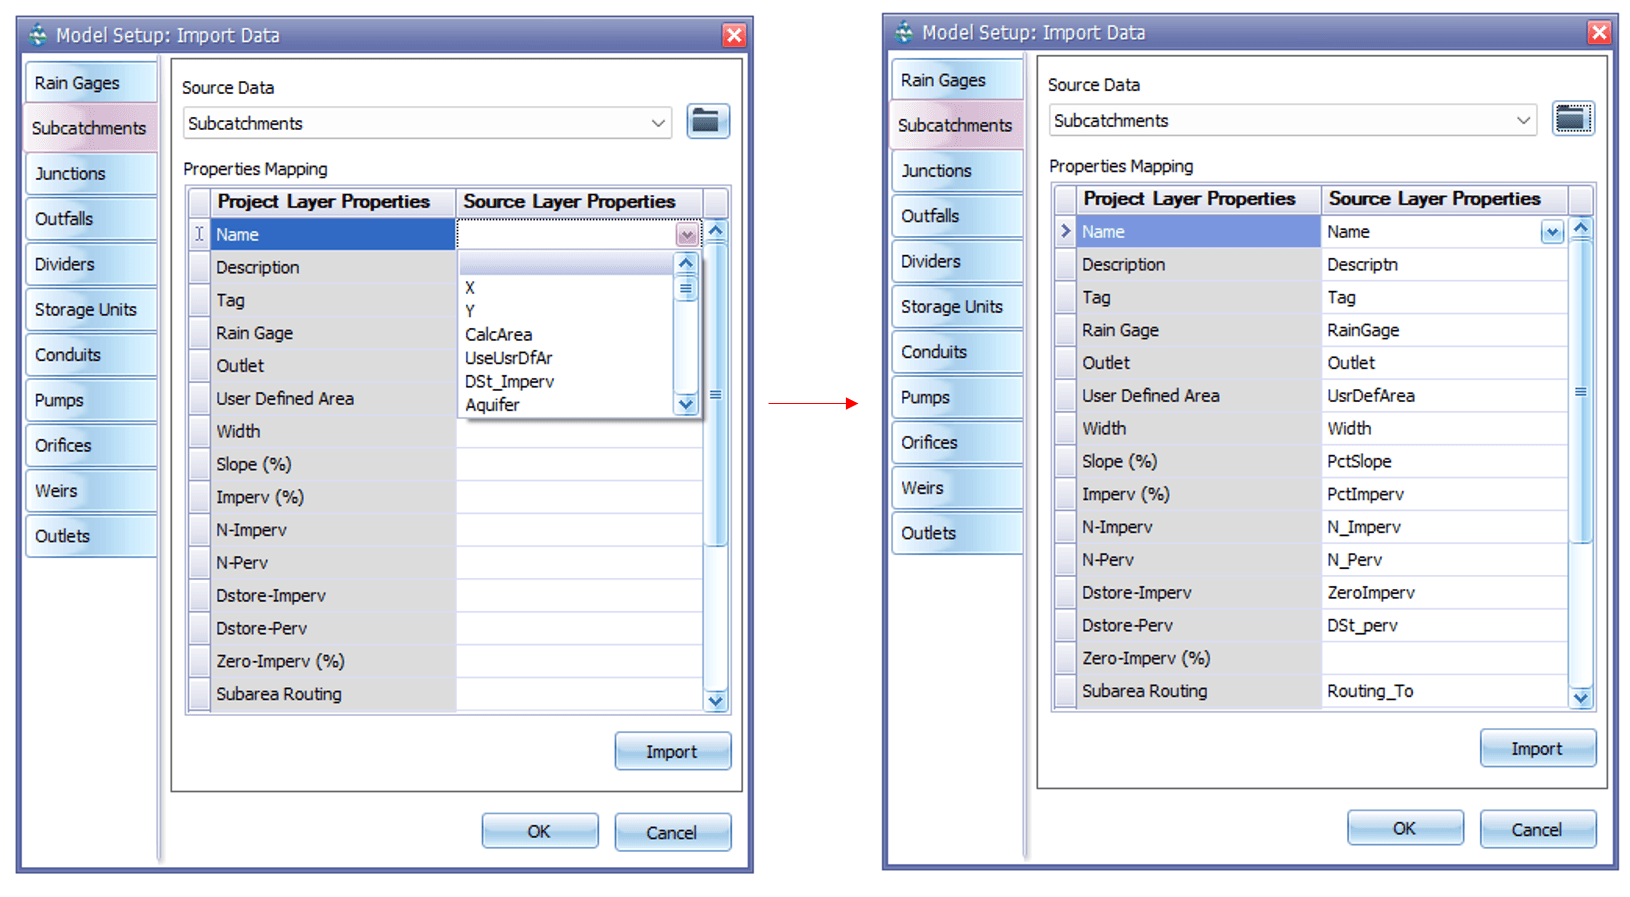Image resolution: width=1630 pixels, height=897 pixels.
Task: Select Conduits tab in left window
Action: click(91, 354)
